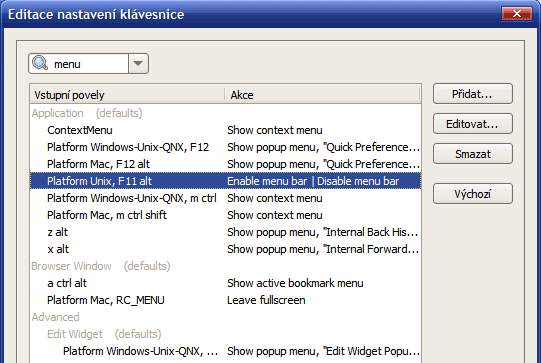Click 'Show context menu' action in ContextMenu row
The image size is (541, 363).
(x=275, y=130)
